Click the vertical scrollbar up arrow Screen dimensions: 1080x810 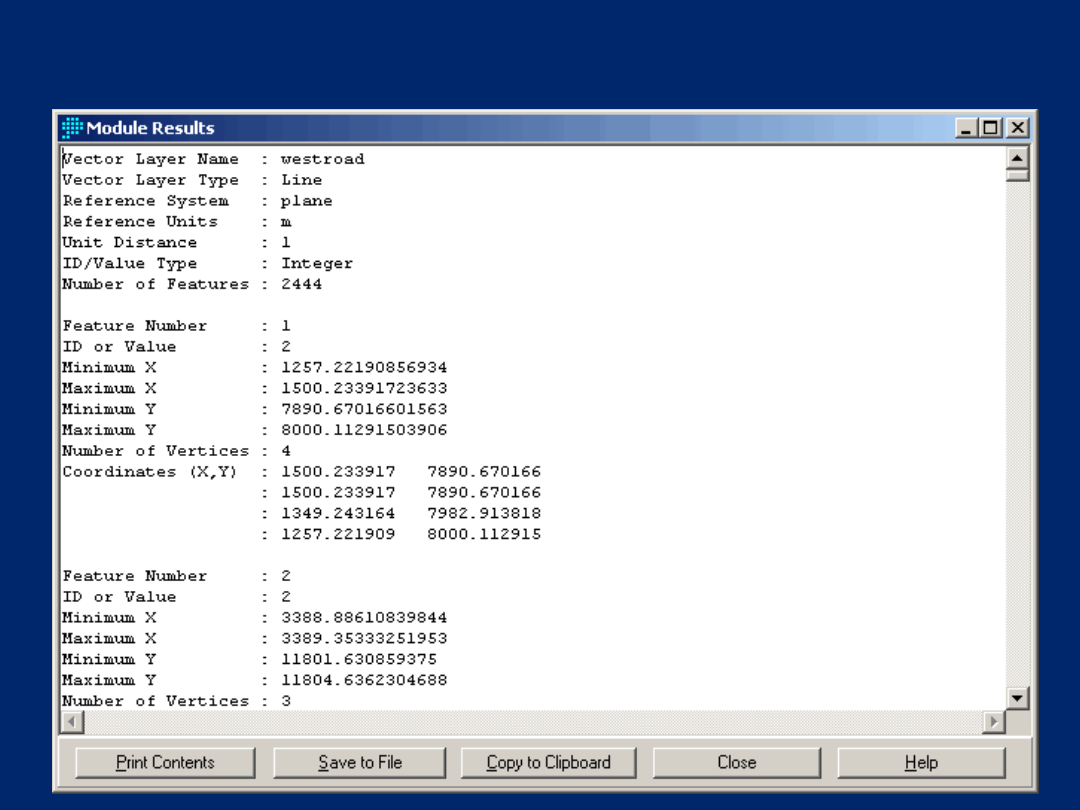click(1017, 158)
